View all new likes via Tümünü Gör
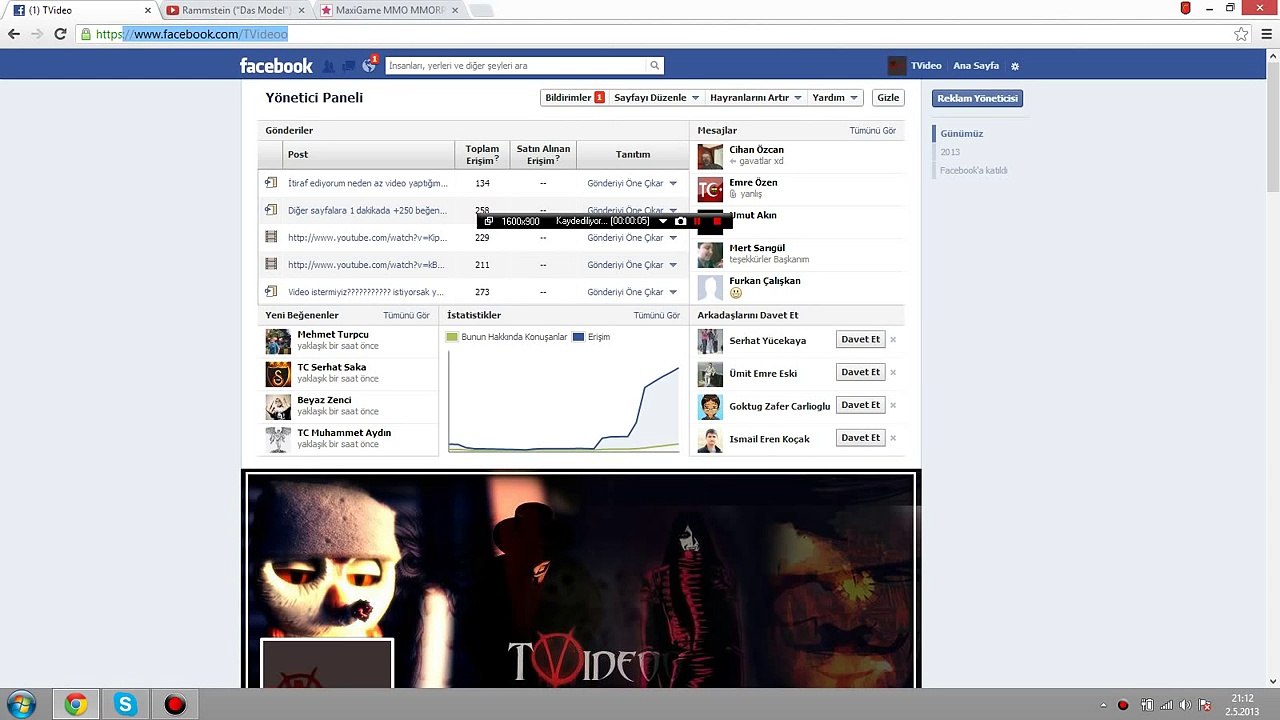Screen dimensions: 1280x720 click(x=406, y=315)
